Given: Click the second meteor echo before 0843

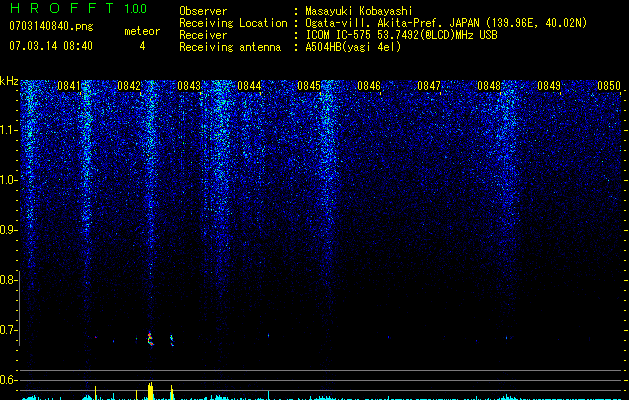Looking at the screenshot, I should [172, 340].
